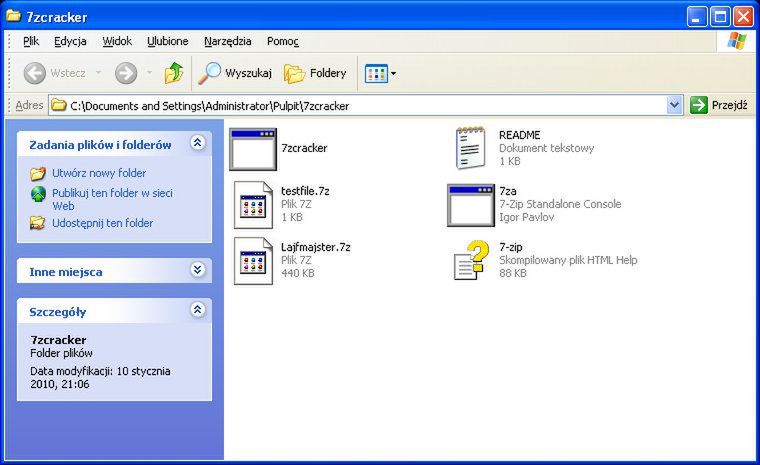Open Forward button history dropdown arrow

(149, 73)
